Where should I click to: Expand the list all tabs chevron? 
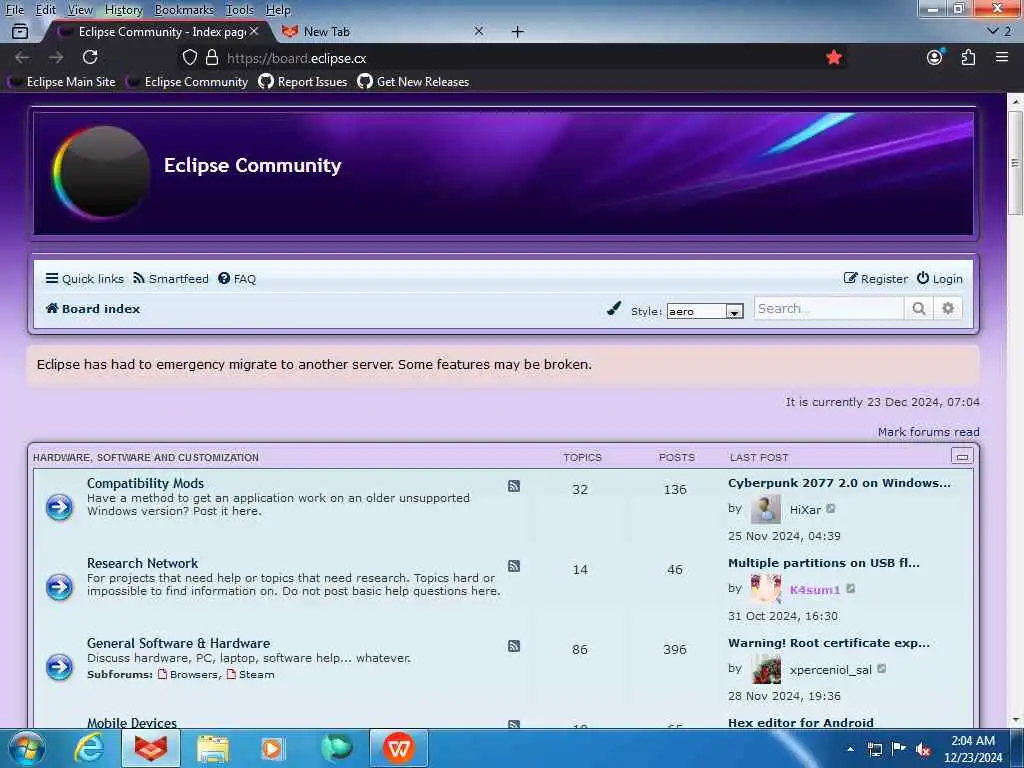tap(993, 31)
